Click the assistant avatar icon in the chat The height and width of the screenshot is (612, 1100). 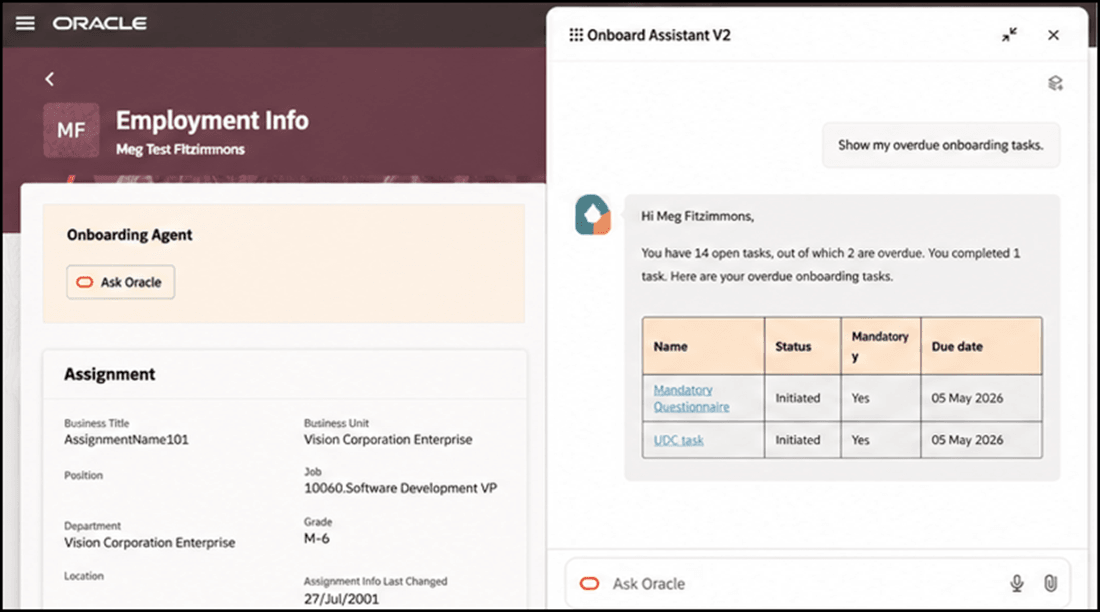(x=593, y=215)
